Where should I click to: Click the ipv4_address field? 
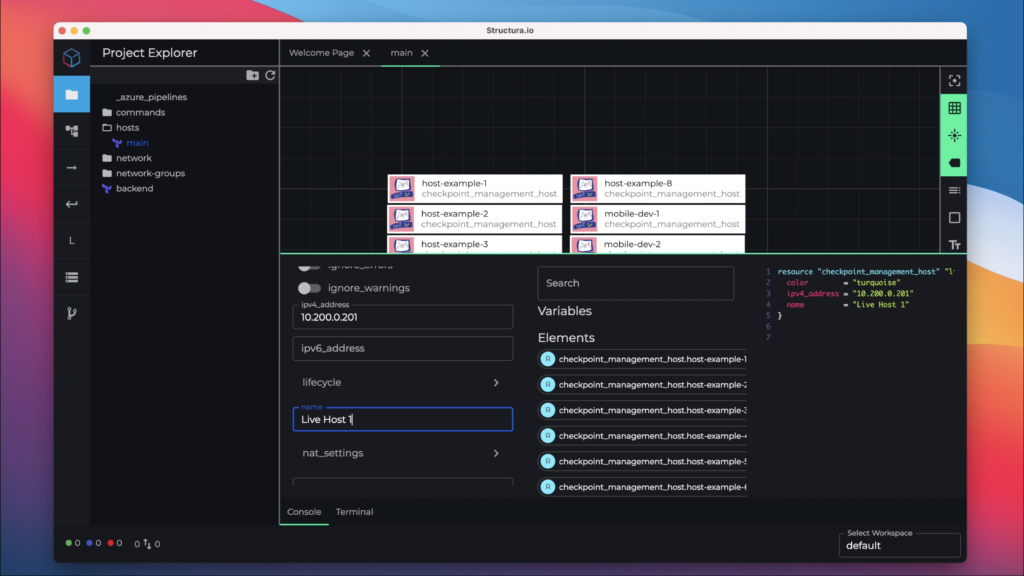point(403,317)
